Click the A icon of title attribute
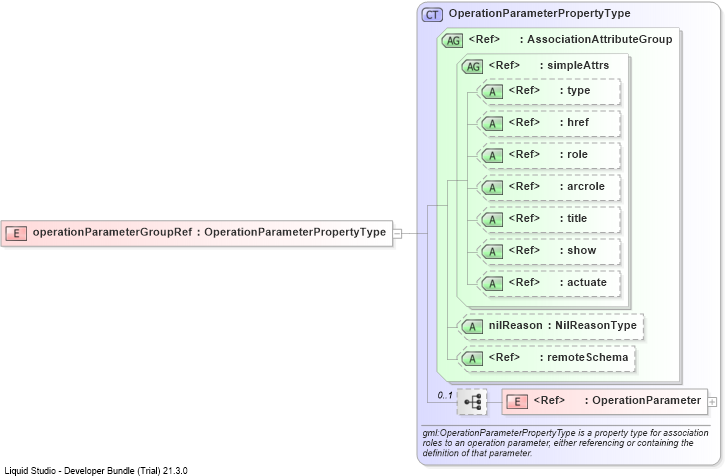 coord(492,219)
